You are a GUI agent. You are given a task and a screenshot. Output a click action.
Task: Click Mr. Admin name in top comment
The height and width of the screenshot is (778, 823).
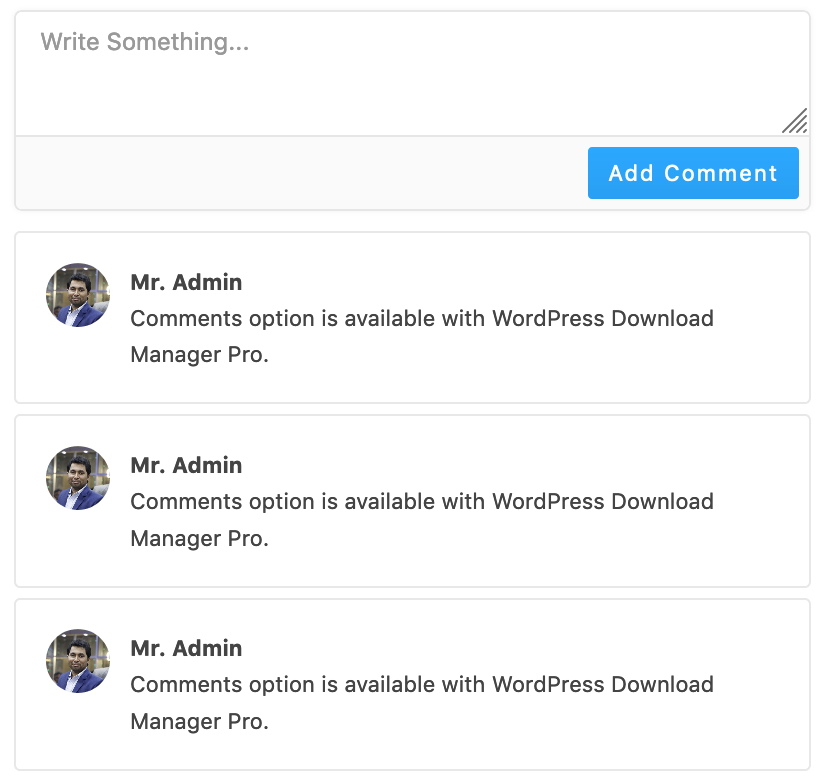pos(186,282)
